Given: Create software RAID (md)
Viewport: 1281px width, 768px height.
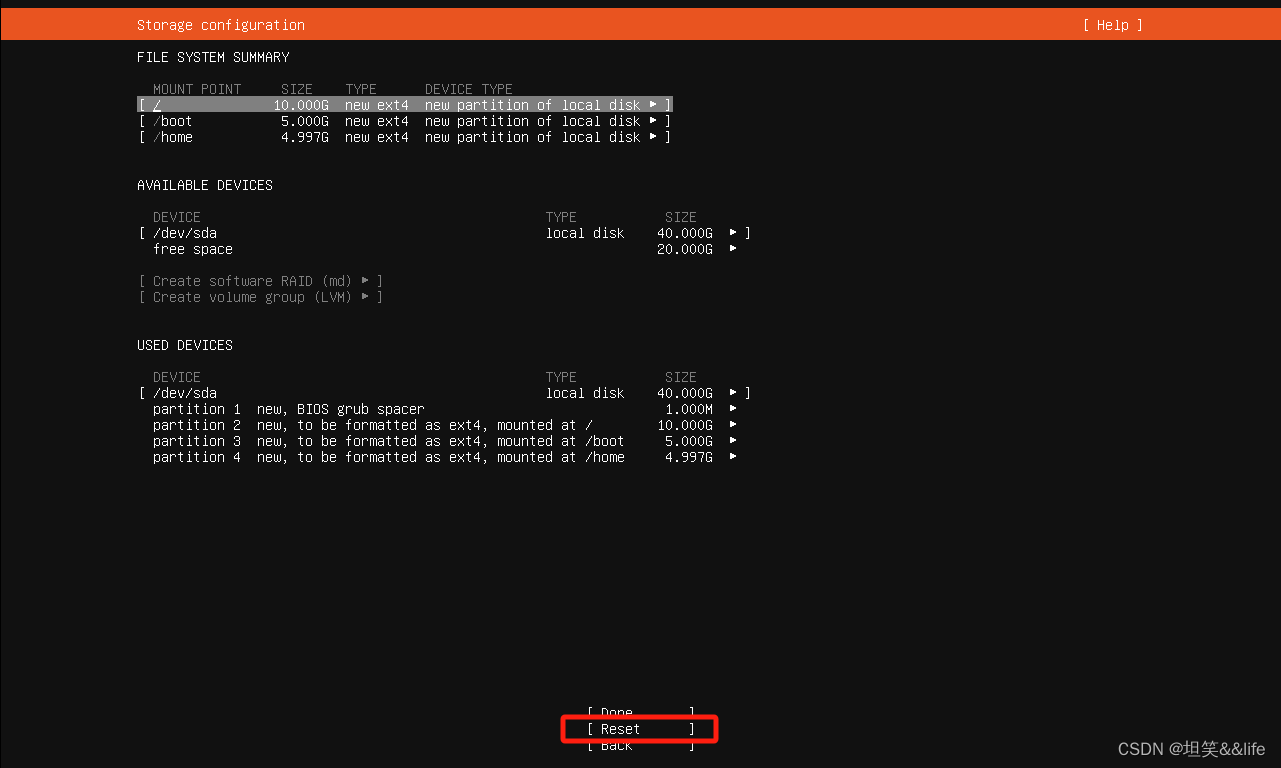Looking at the screenshot, I should click(261, 281).
